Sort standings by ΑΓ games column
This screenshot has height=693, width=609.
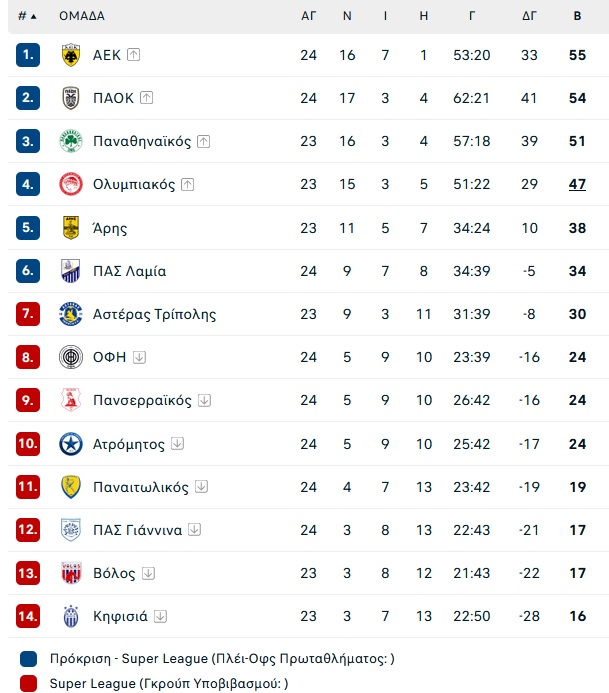click(308, 16)
